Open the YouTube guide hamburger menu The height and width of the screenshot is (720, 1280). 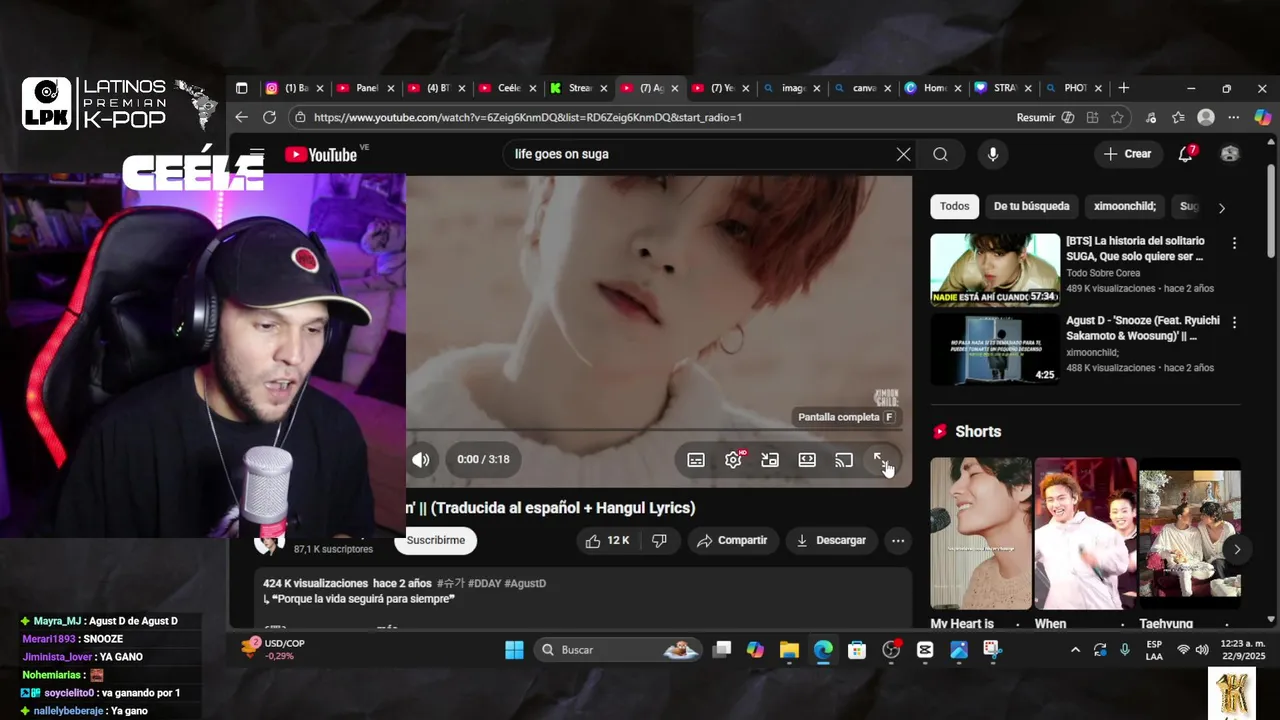pyautogui.click(x=257, y=154)
